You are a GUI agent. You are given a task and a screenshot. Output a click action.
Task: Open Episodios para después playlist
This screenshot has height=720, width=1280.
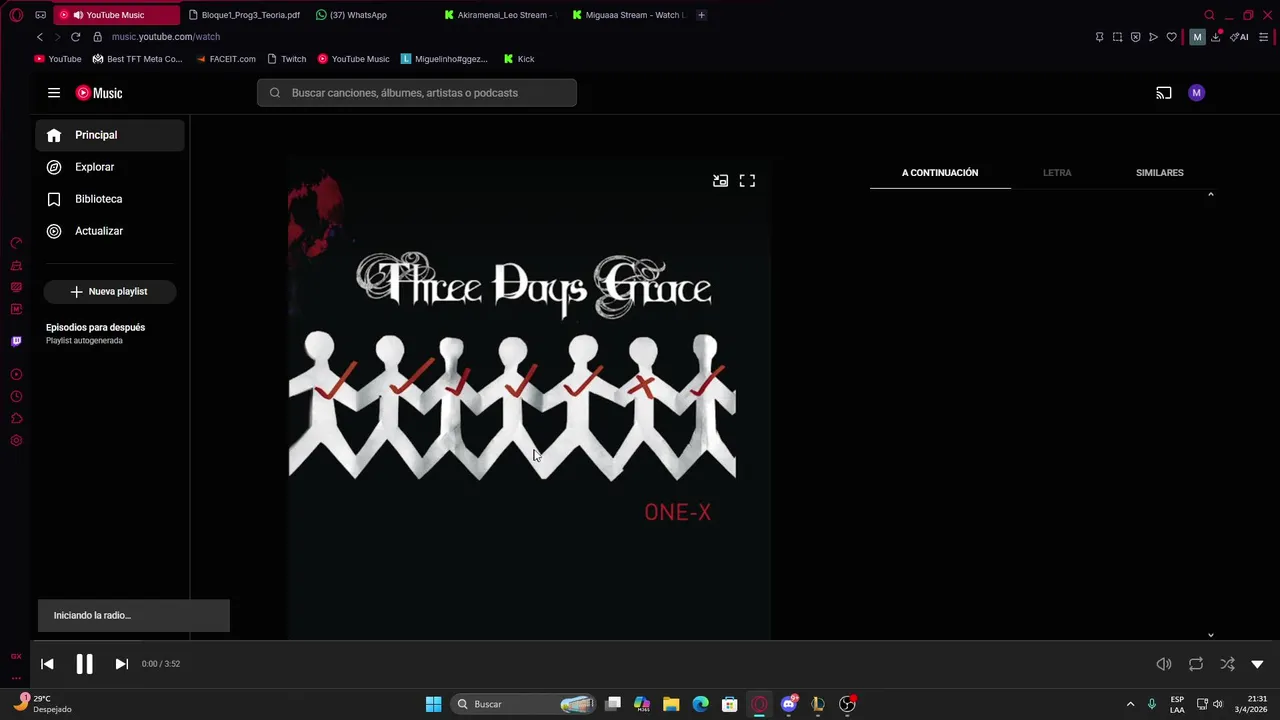click(x=110, y=333)
